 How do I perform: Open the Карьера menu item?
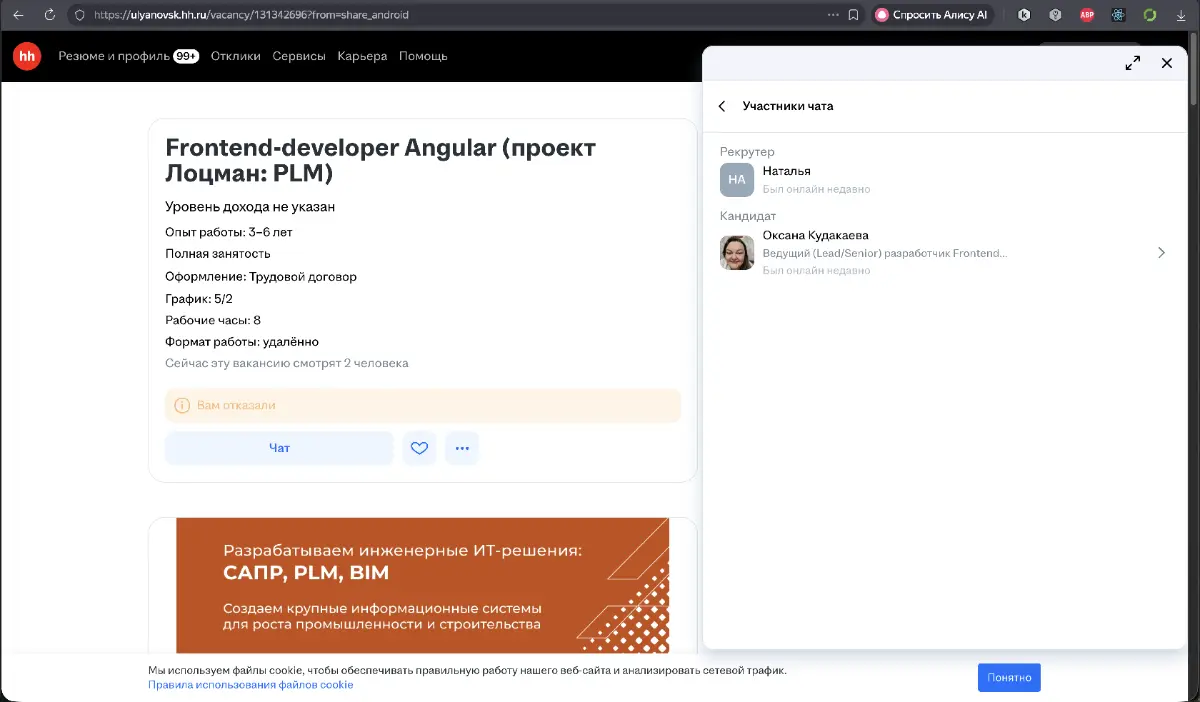pyautogui.click(x=362, y=56)
